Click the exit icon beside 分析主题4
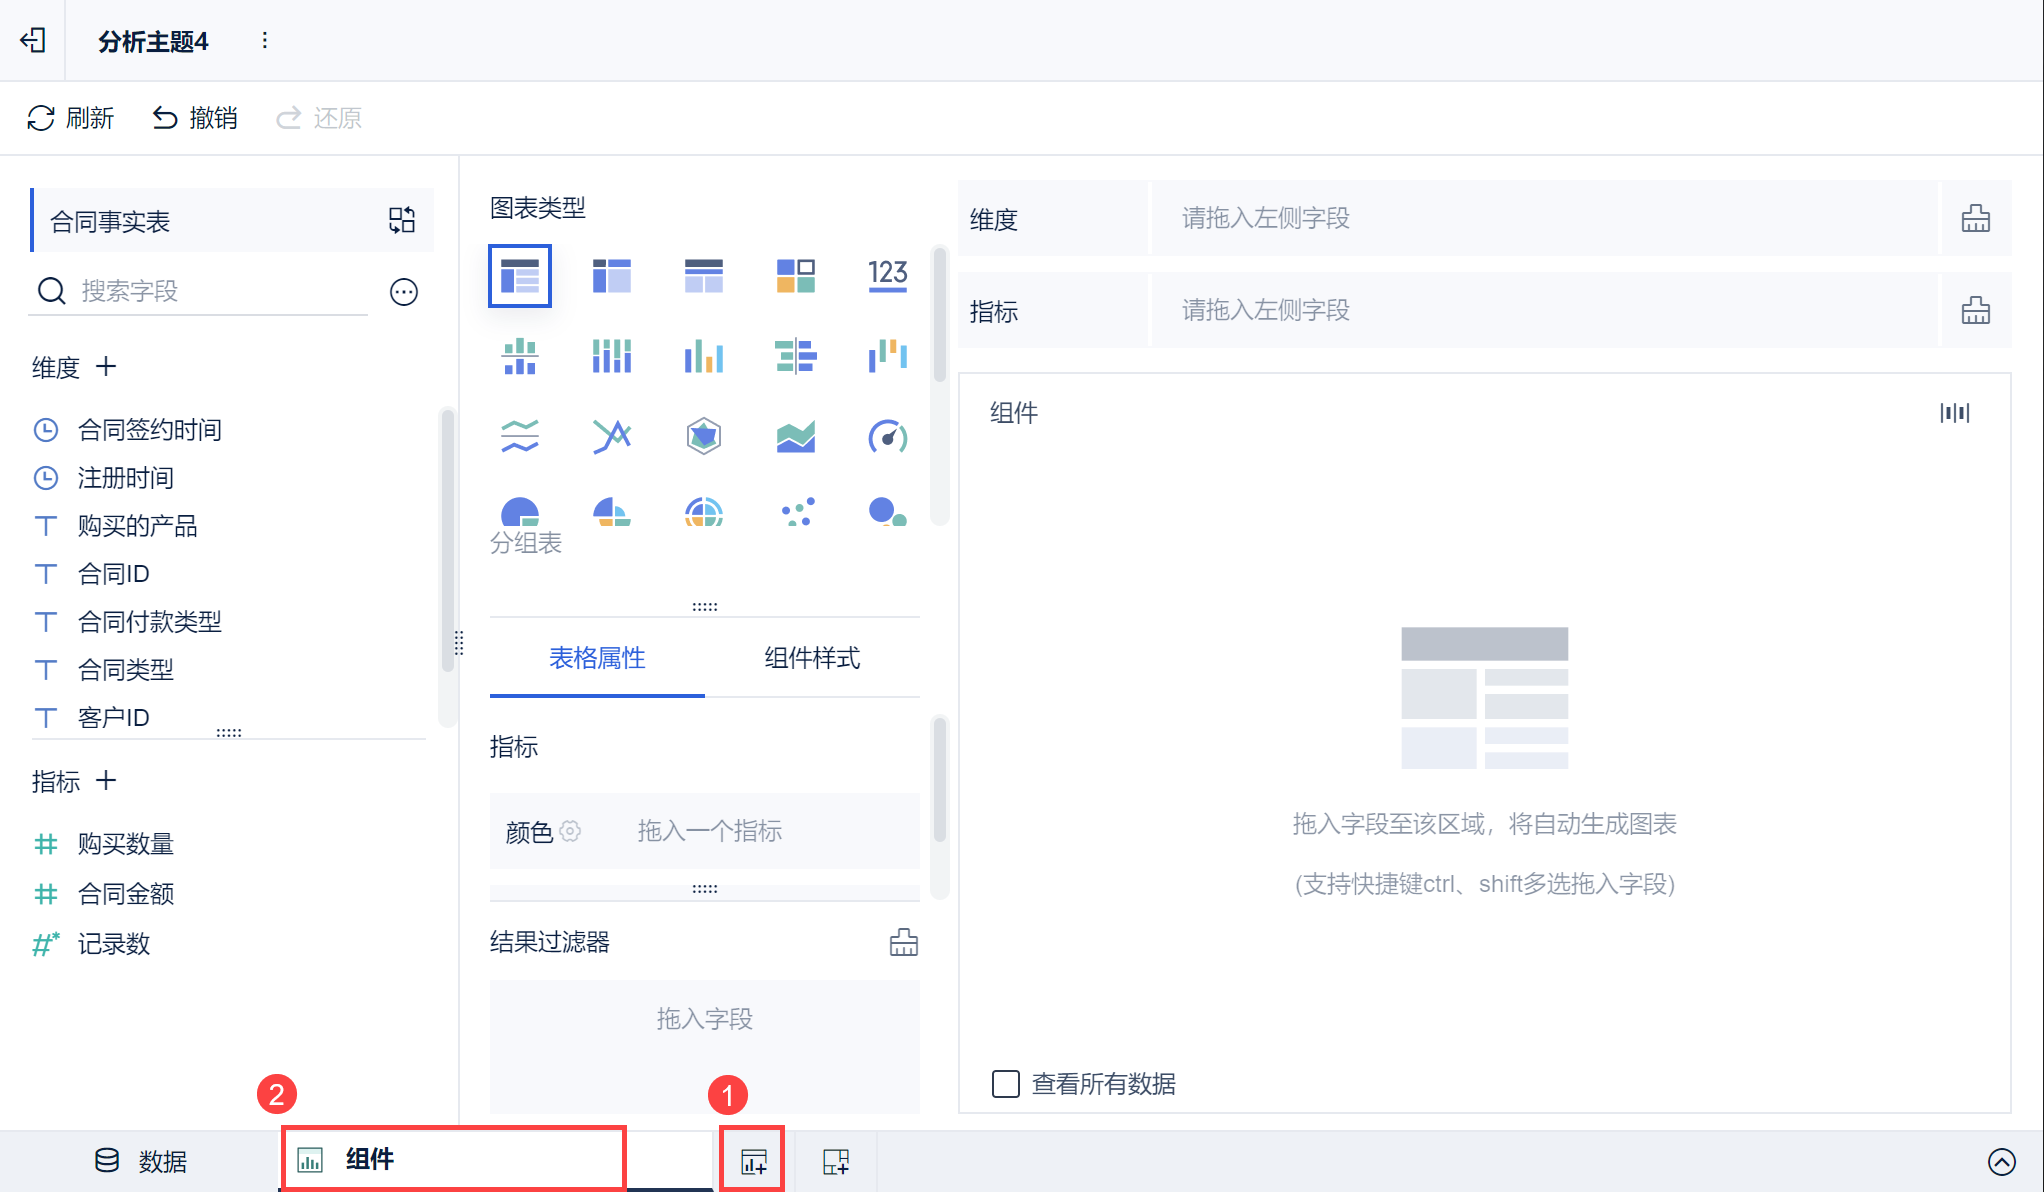 [x=33, y=40]
